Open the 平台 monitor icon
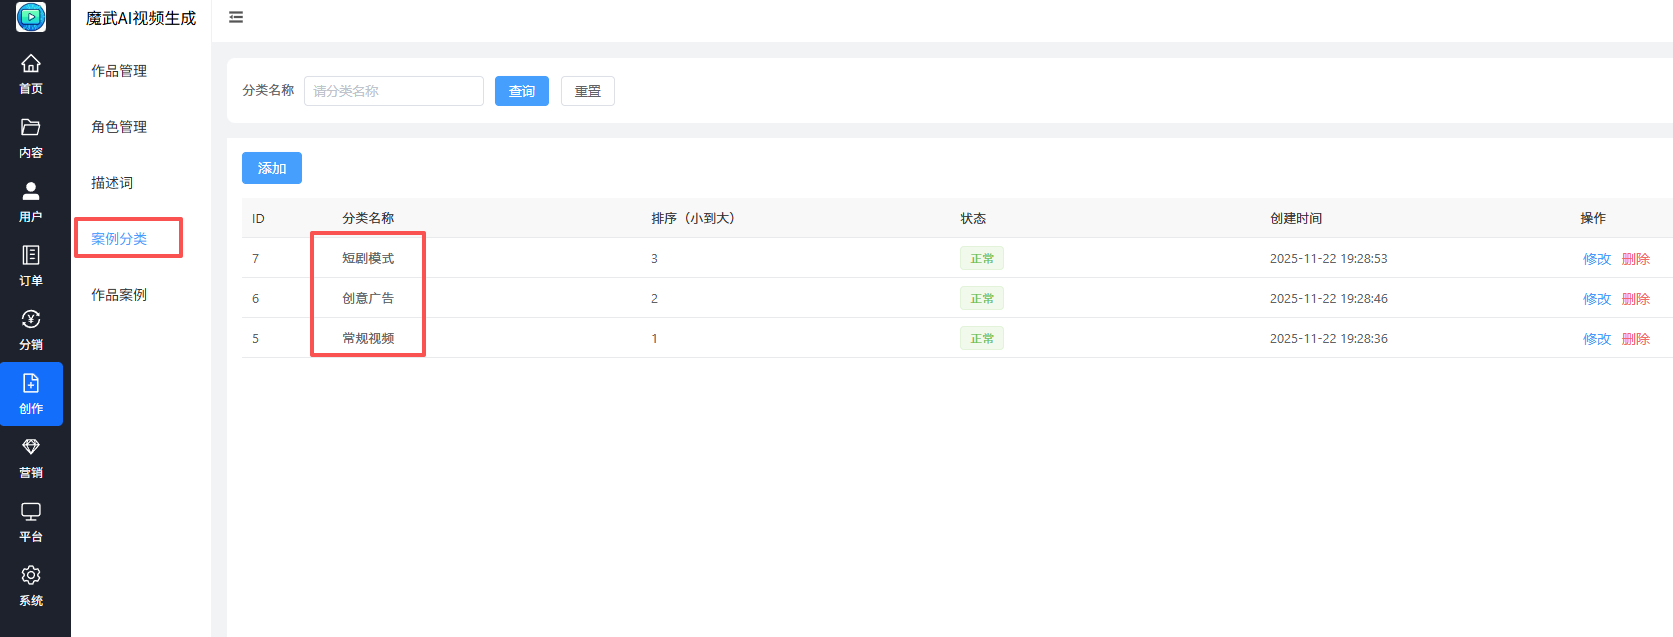The width and height of the screenshot is (1673, 637). click(31, 512)
